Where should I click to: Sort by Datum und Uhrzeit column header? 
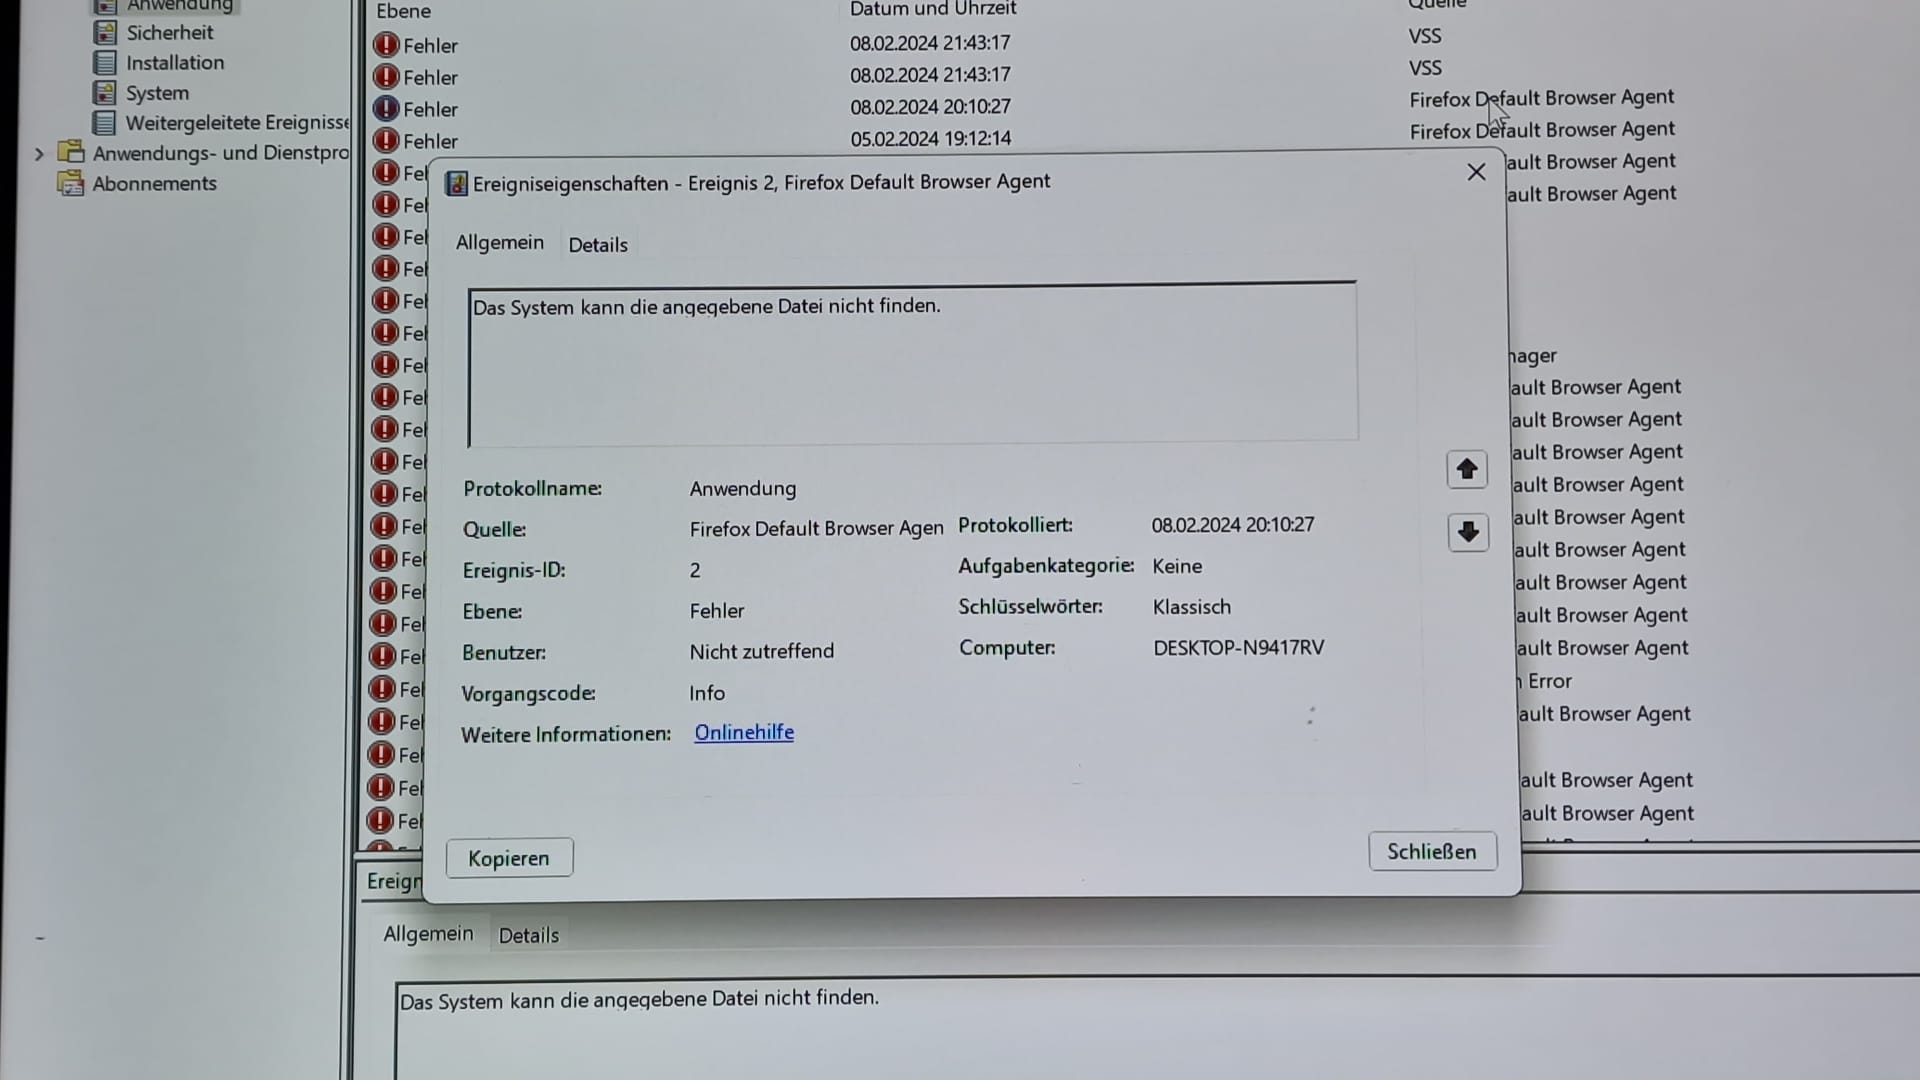(x=932, y=9)
